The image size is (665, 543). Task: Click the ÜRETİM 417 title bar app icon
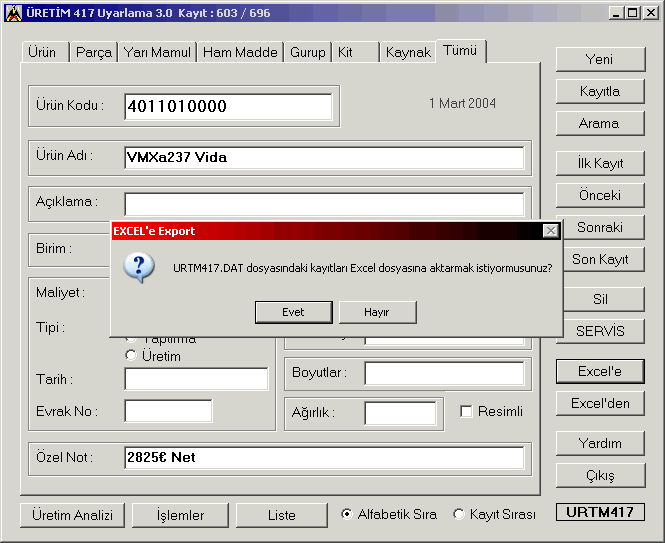pos(13,13)
